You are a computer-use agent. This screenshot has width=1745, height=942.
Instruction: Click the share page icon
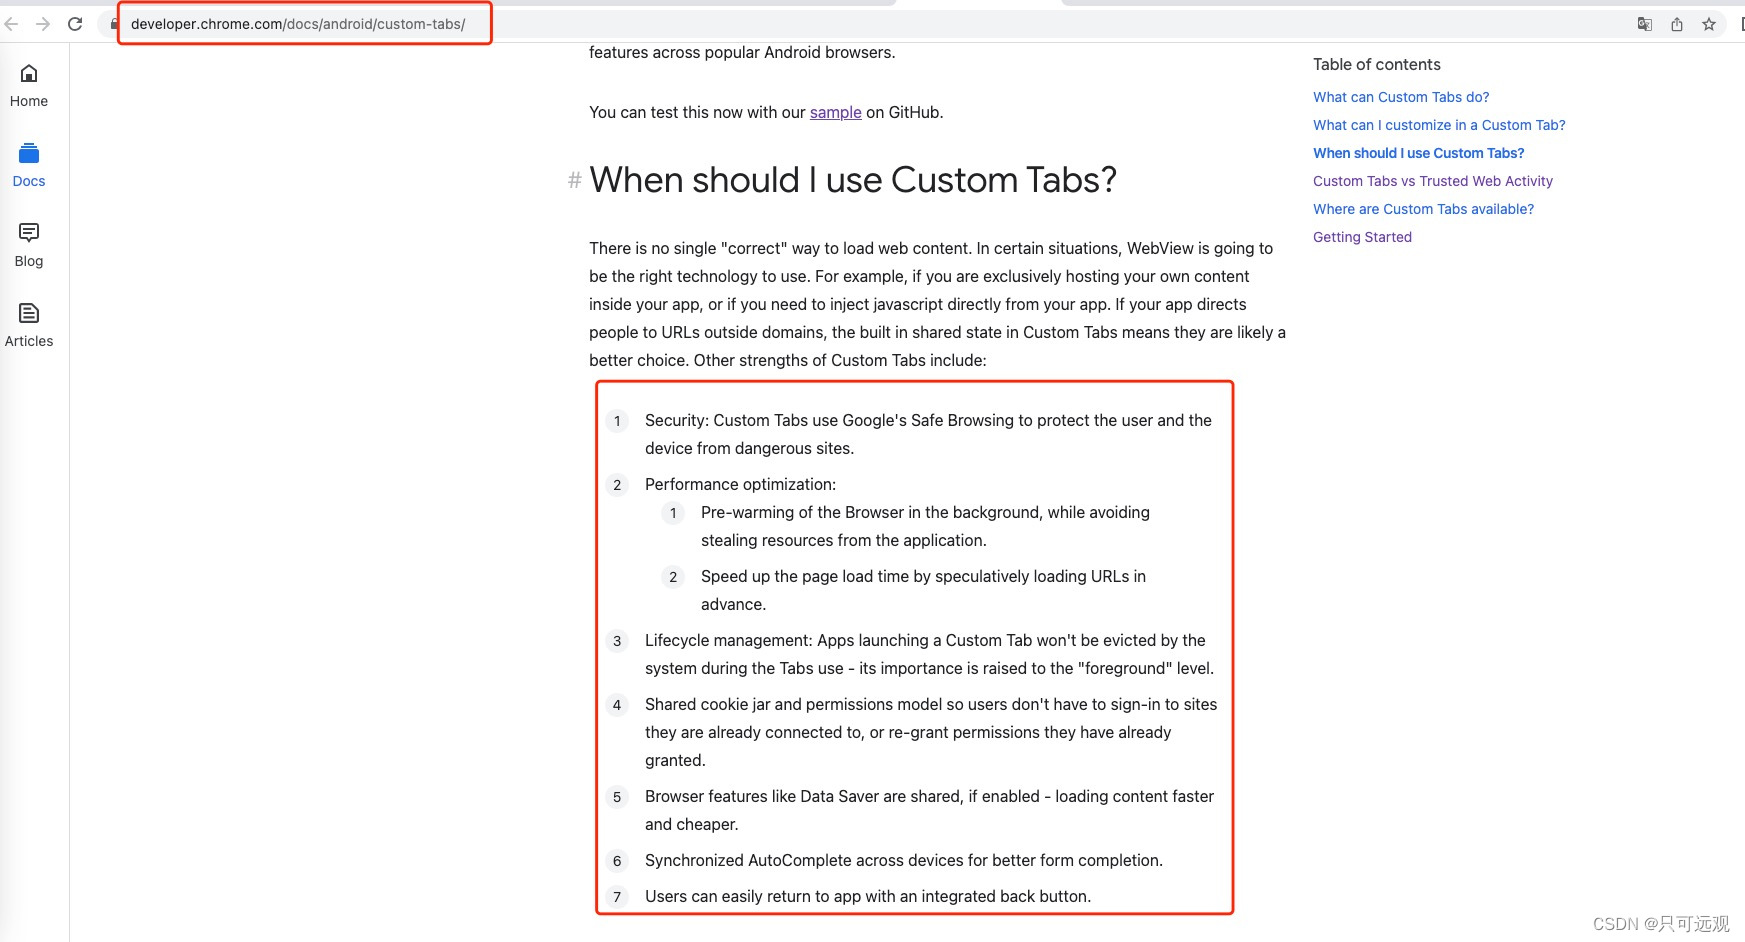(1677, 24)
